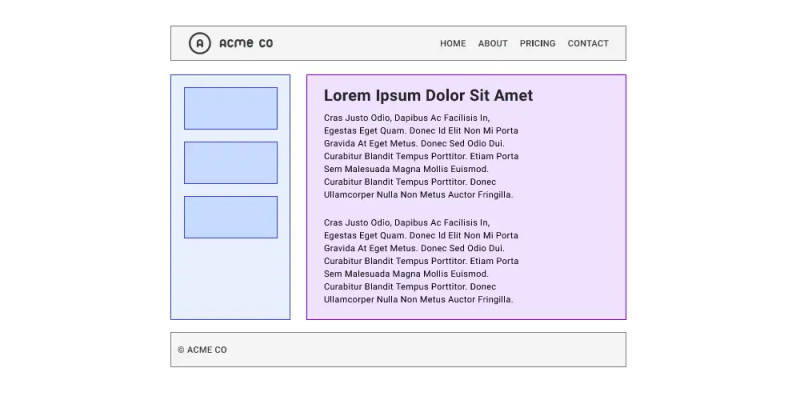Select the third blue sidebar box

pos(231,217)
